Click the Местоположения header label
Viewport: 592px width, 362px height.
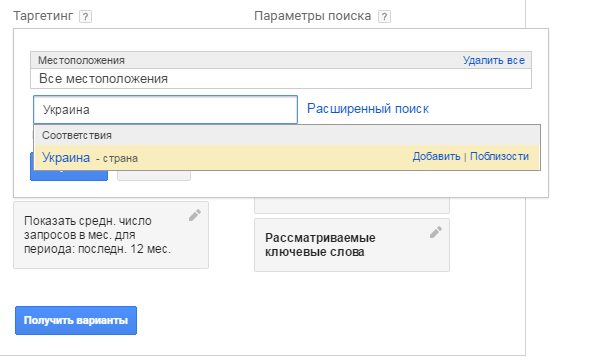81,60
